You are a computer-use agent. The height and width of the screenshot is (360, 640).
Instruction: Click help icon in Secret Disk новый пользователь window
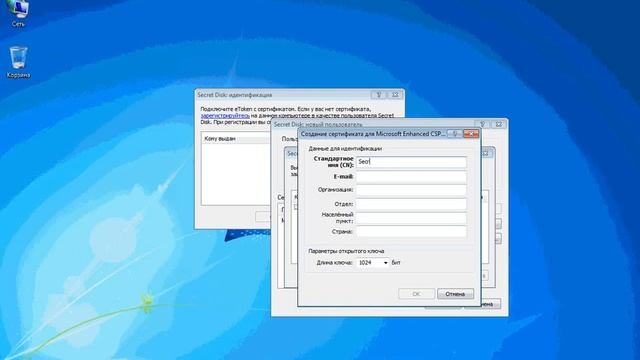pyautogui.click(x=482, y=124)
